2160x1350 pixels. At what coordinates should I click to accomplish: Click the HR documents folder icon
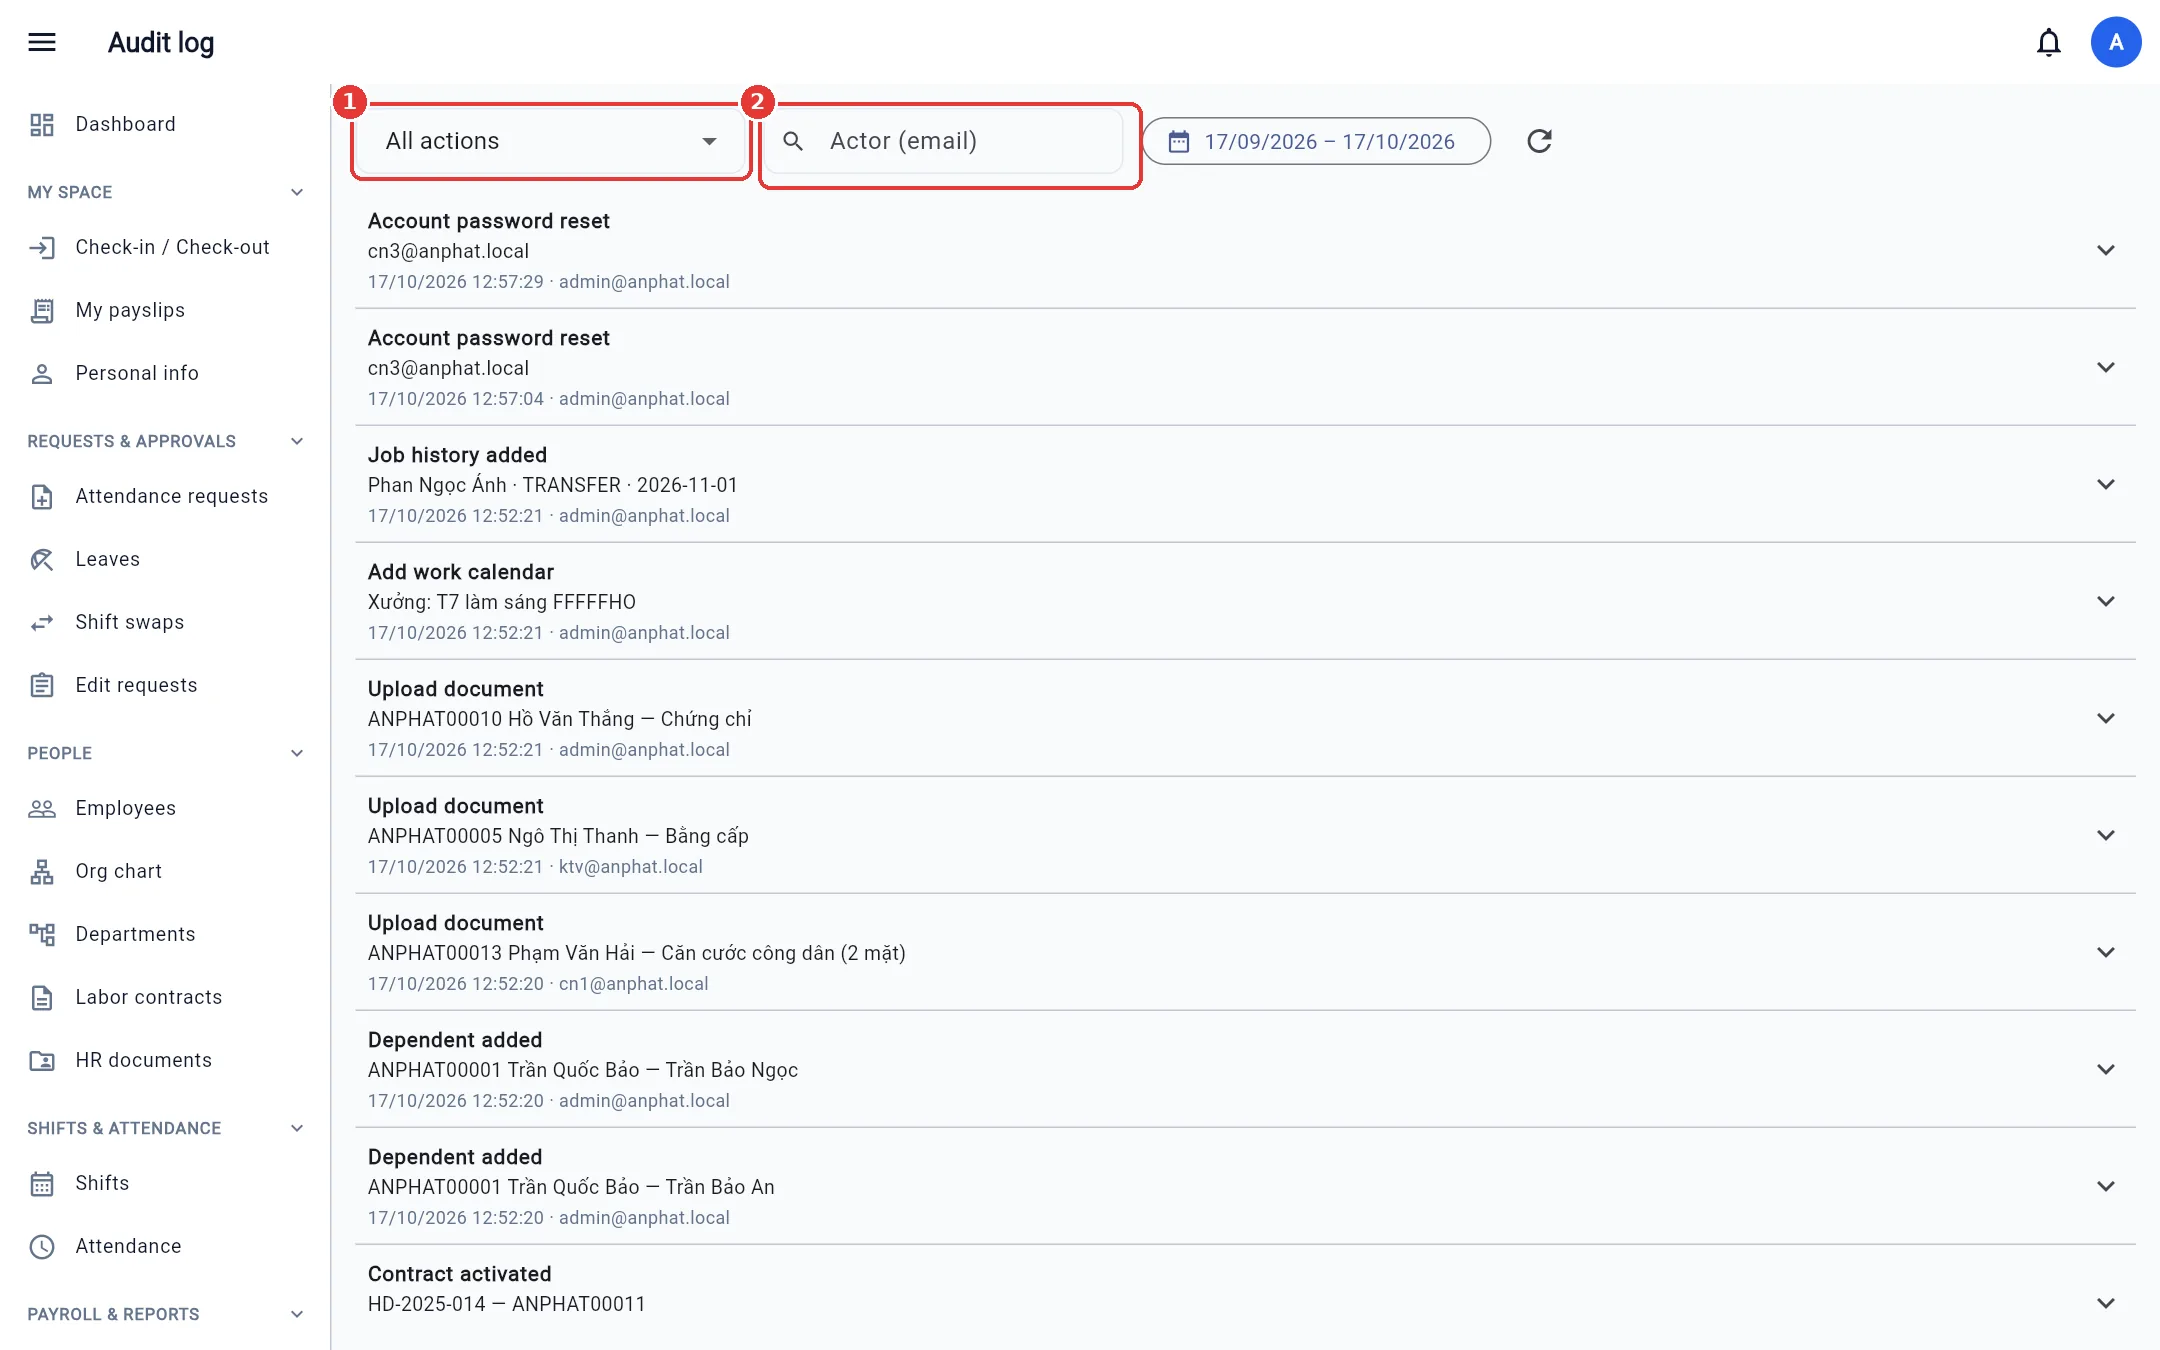(42, 1060)
